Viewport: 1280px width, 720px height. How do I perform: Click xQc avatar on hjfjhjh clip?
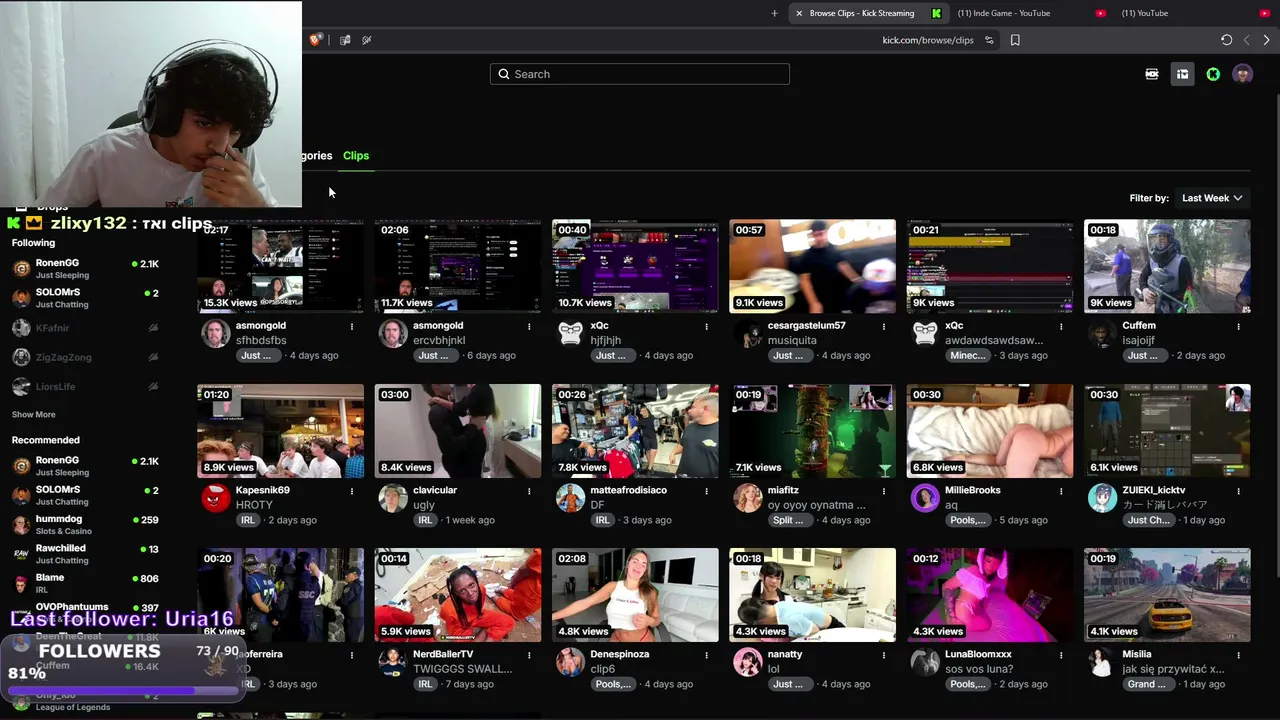(570, 334)
